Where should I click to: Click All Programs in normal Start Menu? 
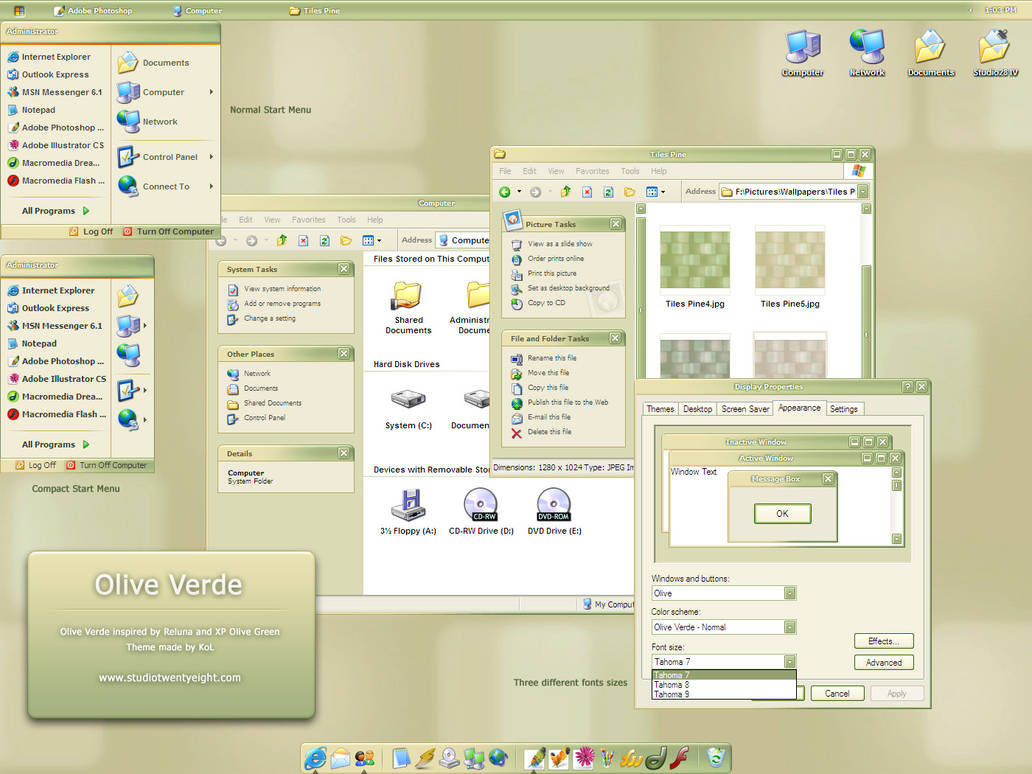coord(56,211)
